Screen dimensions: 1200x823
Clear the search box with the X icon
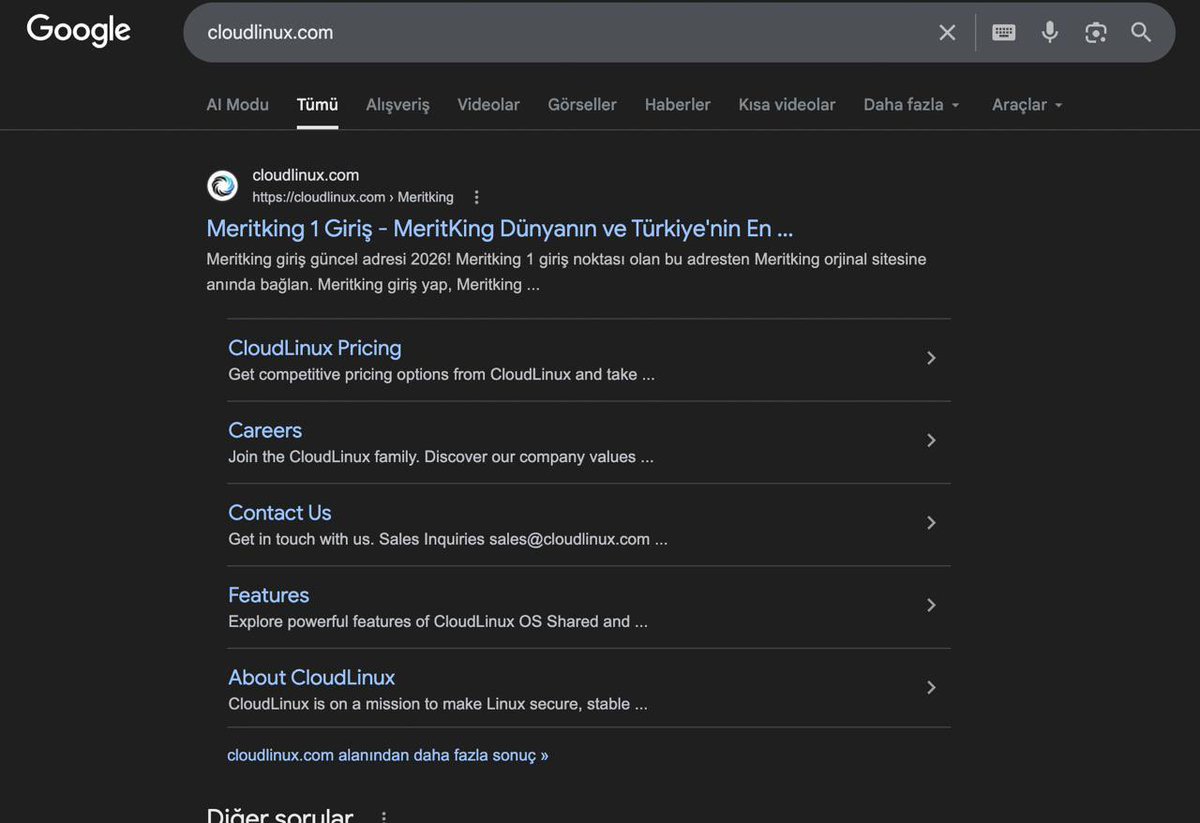point(947,32)
